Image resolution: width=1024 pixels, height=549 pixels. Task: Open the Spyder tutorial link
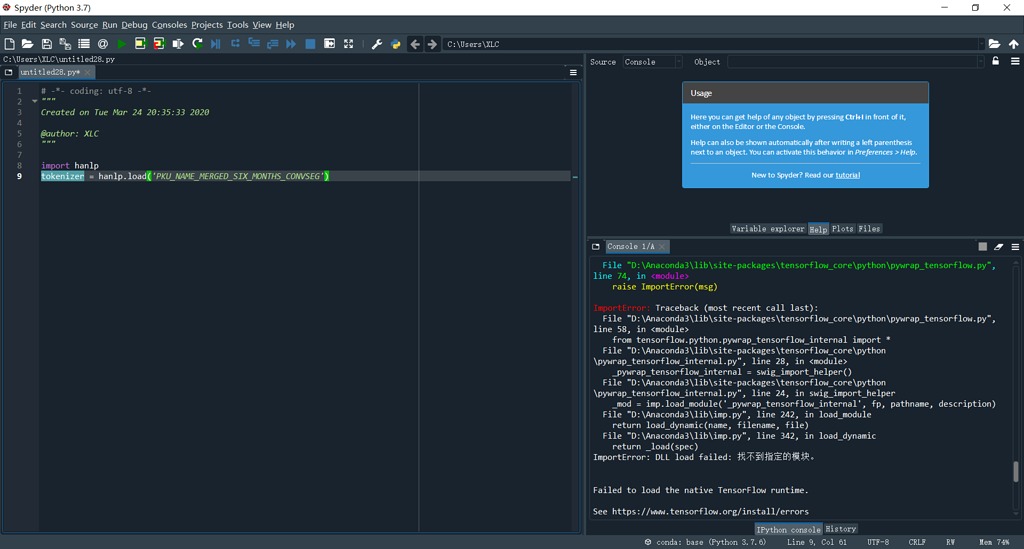tap(847, 175)
